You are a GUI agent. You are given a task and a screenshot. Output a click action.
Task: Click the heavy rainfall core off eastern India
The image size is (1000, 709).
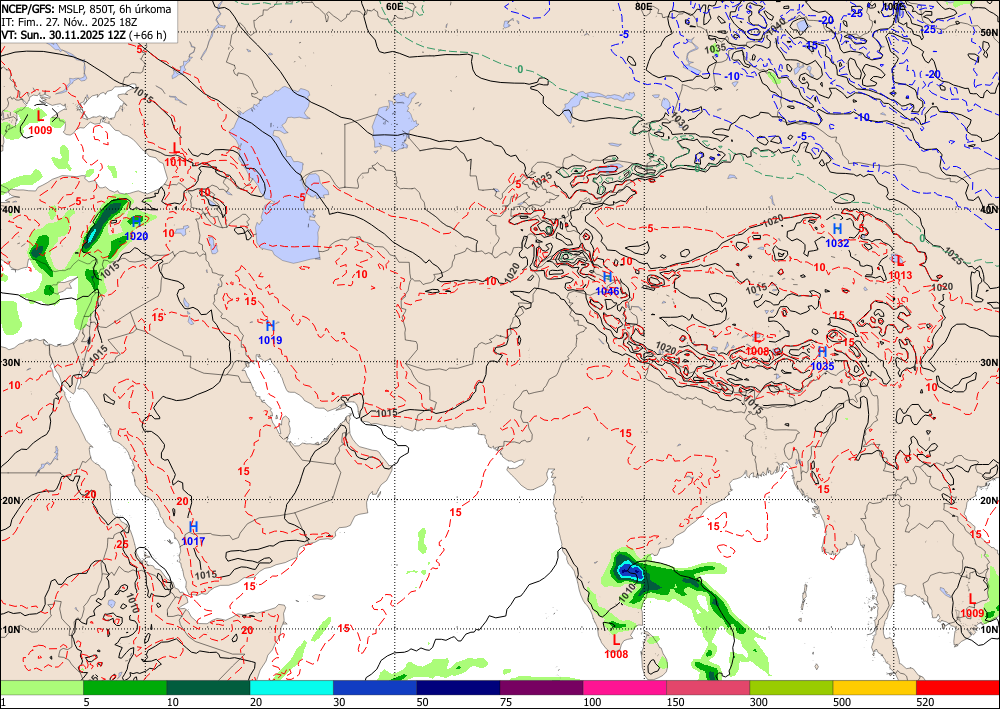click(630, 569)
